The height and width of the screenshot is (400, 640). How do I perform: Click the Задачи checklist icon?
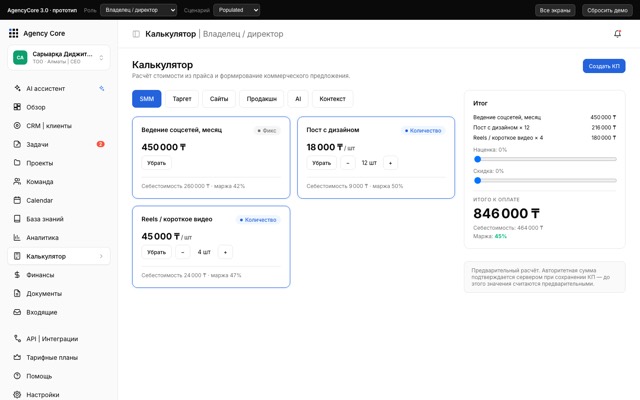point(17,144)
